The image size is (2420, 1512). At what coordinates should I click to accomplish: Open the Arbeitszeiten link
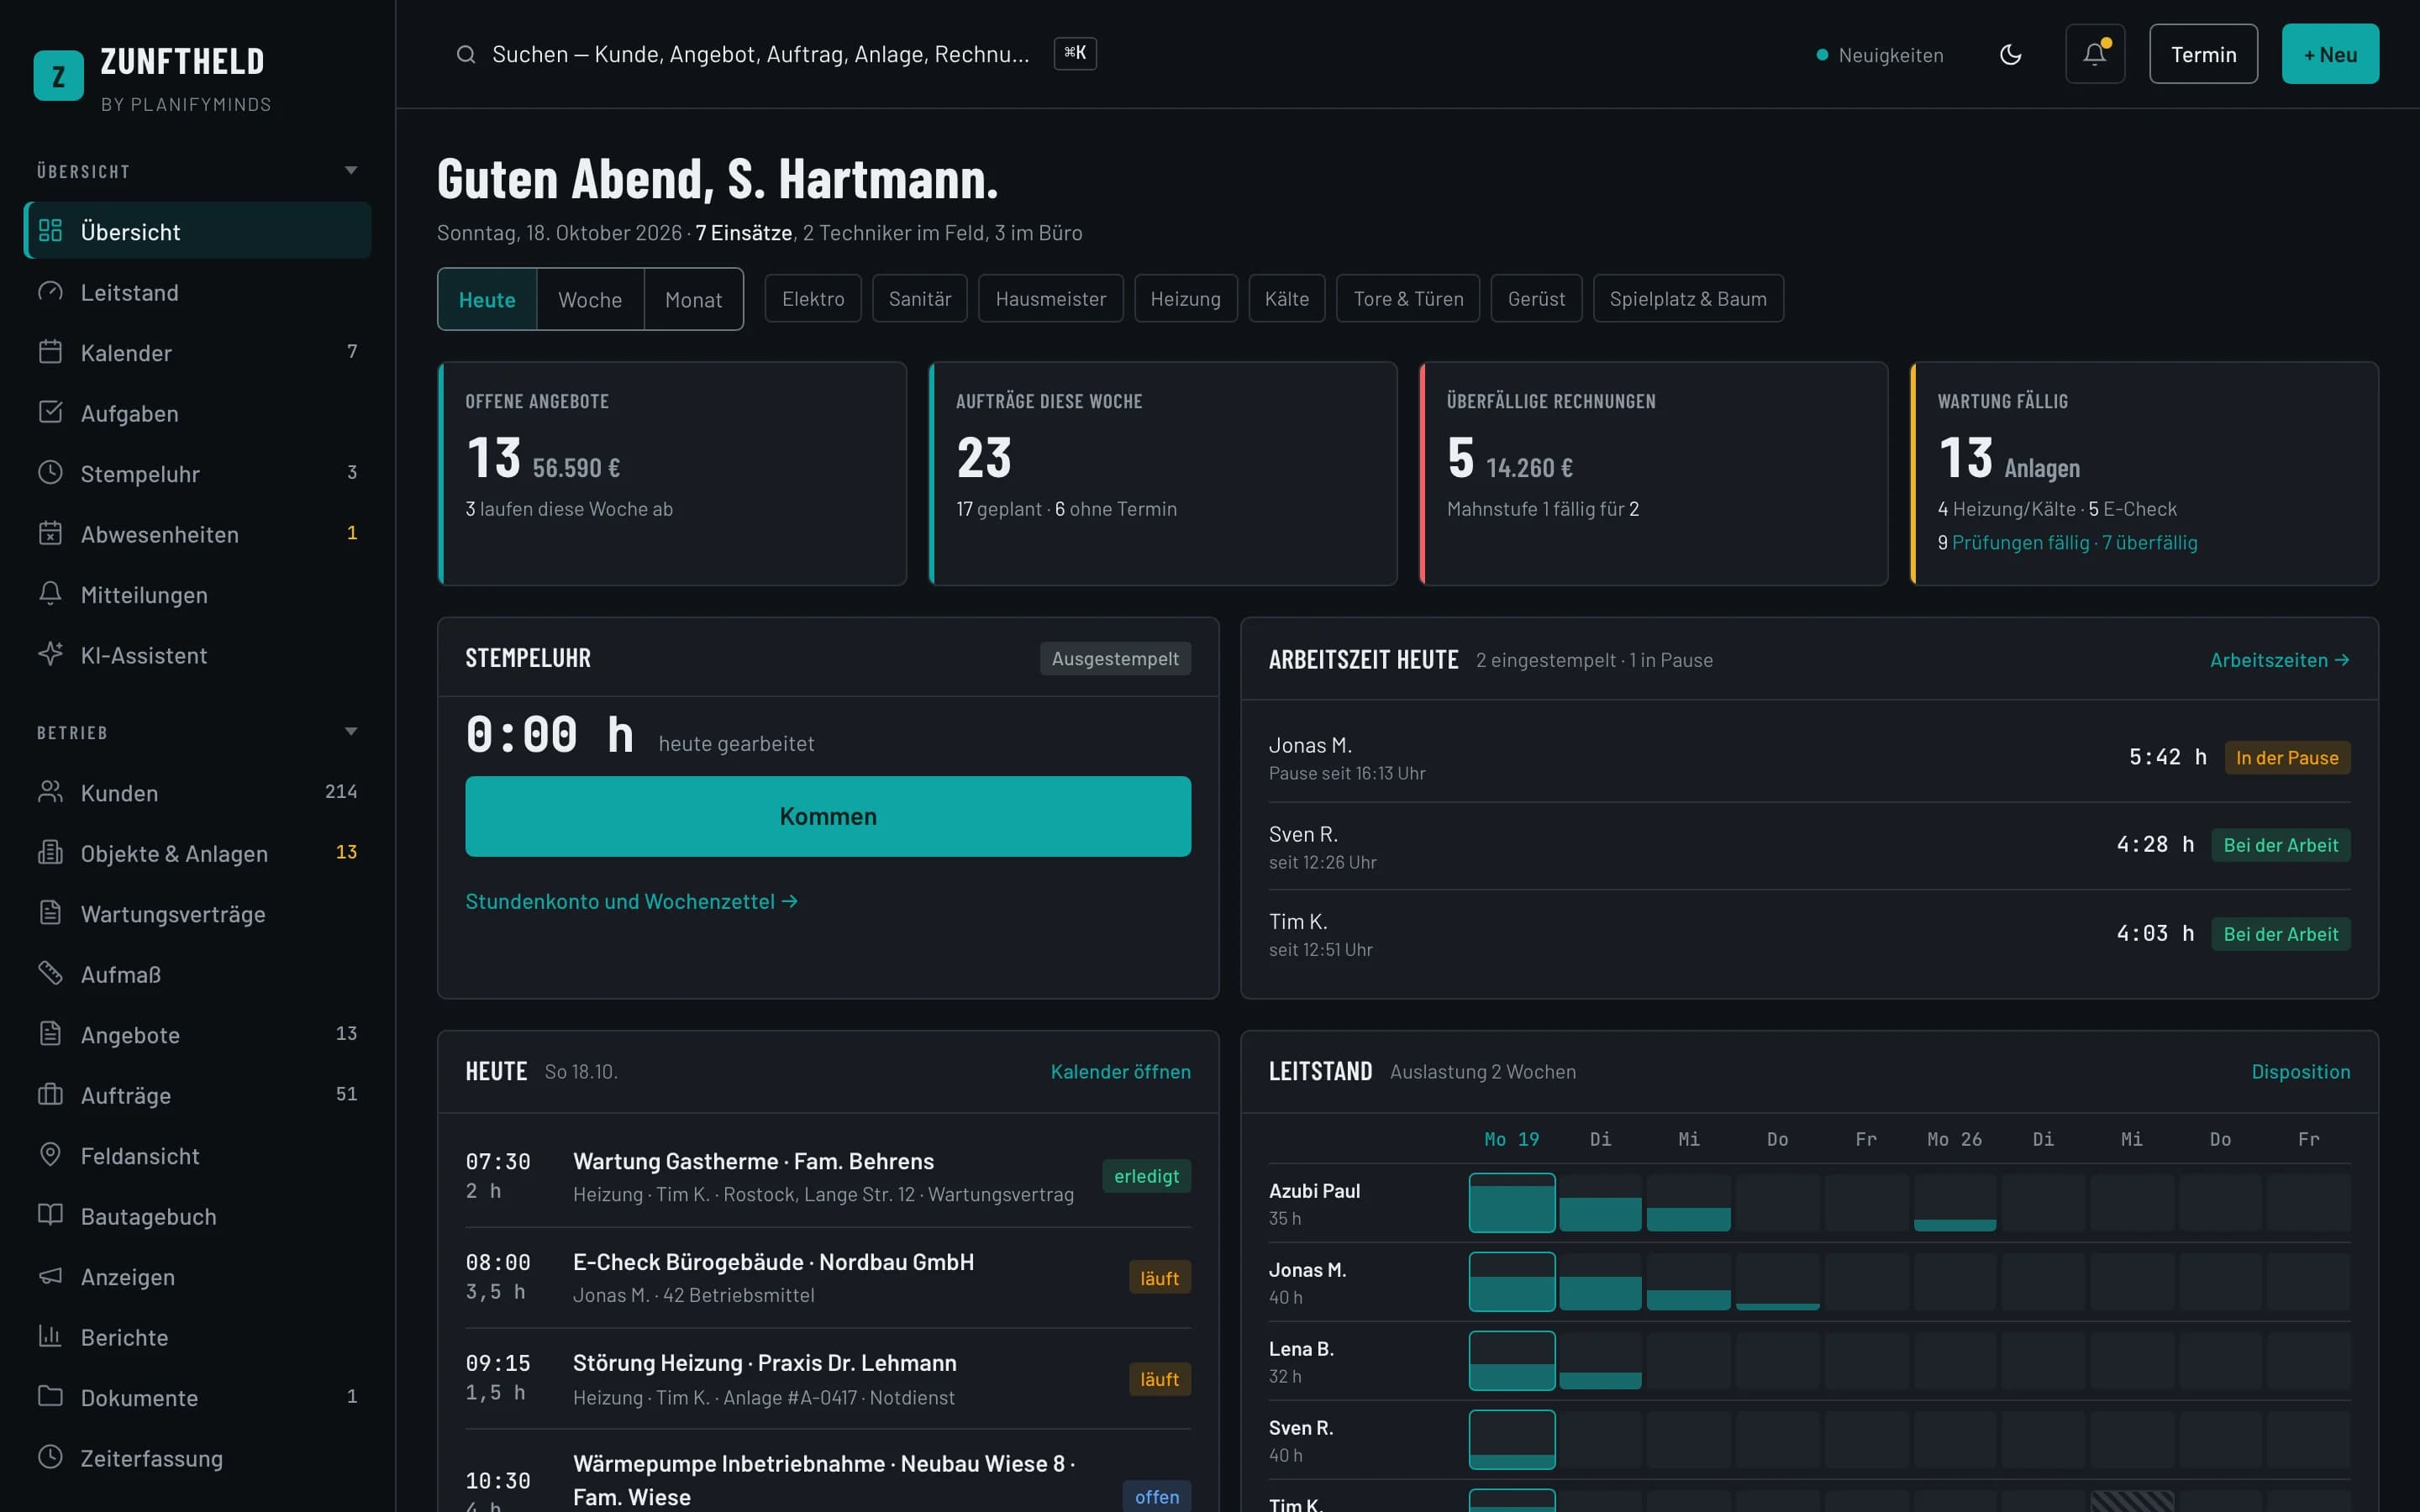coord(2279,660)
